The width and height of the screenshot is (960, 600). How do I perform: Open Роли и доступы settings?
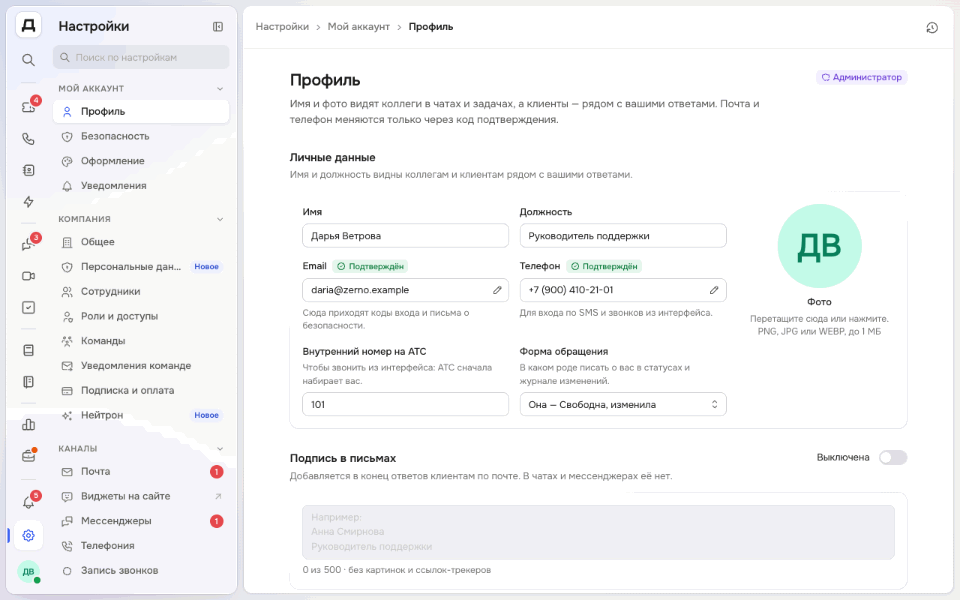point(141,316)
